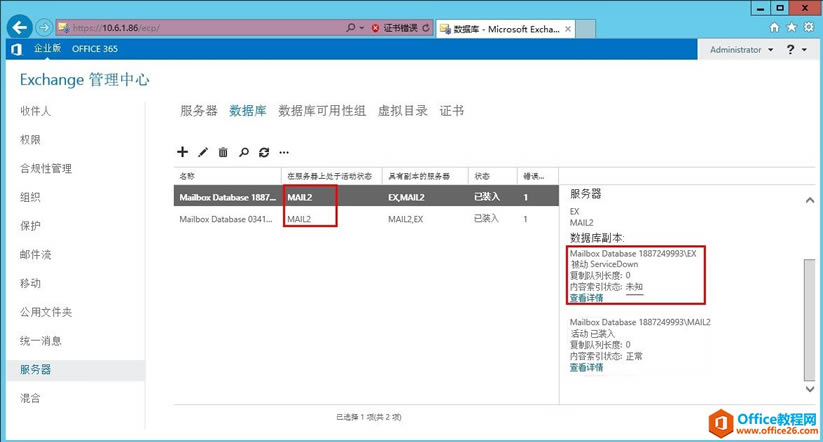The width and height of the screenshot is (823, 442).
Task: Switch to the 数据库可用性组 tab
Action: coord(321,111)
